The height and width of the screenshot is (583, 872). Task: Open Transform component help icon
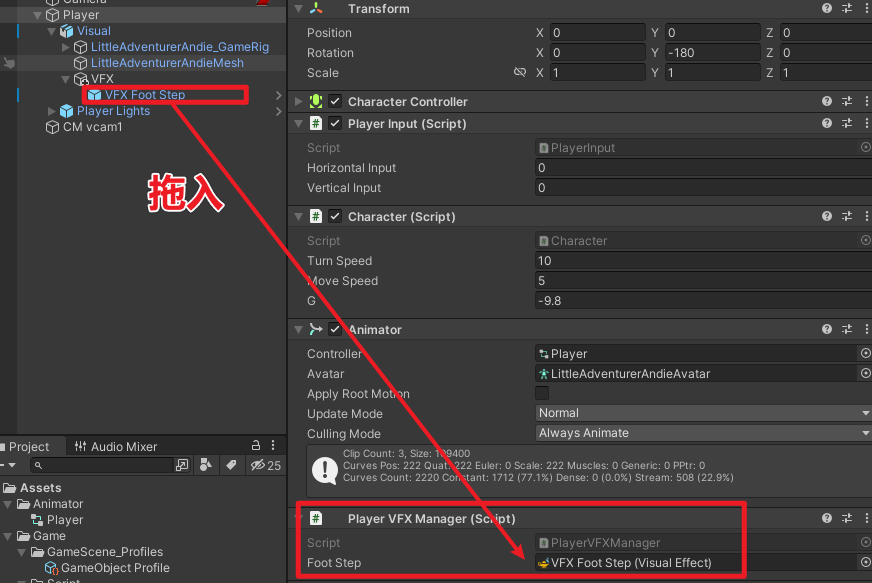coord(827,9)
